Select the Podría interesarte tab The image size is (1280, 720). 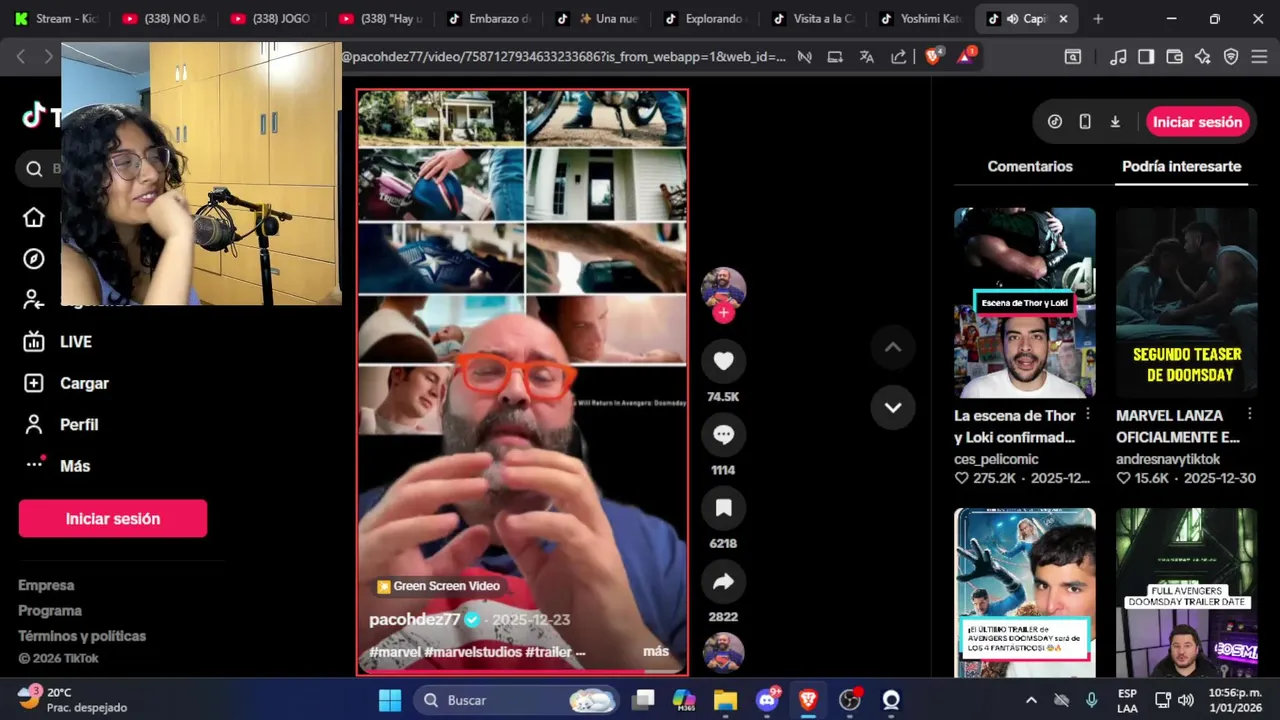1181,167
